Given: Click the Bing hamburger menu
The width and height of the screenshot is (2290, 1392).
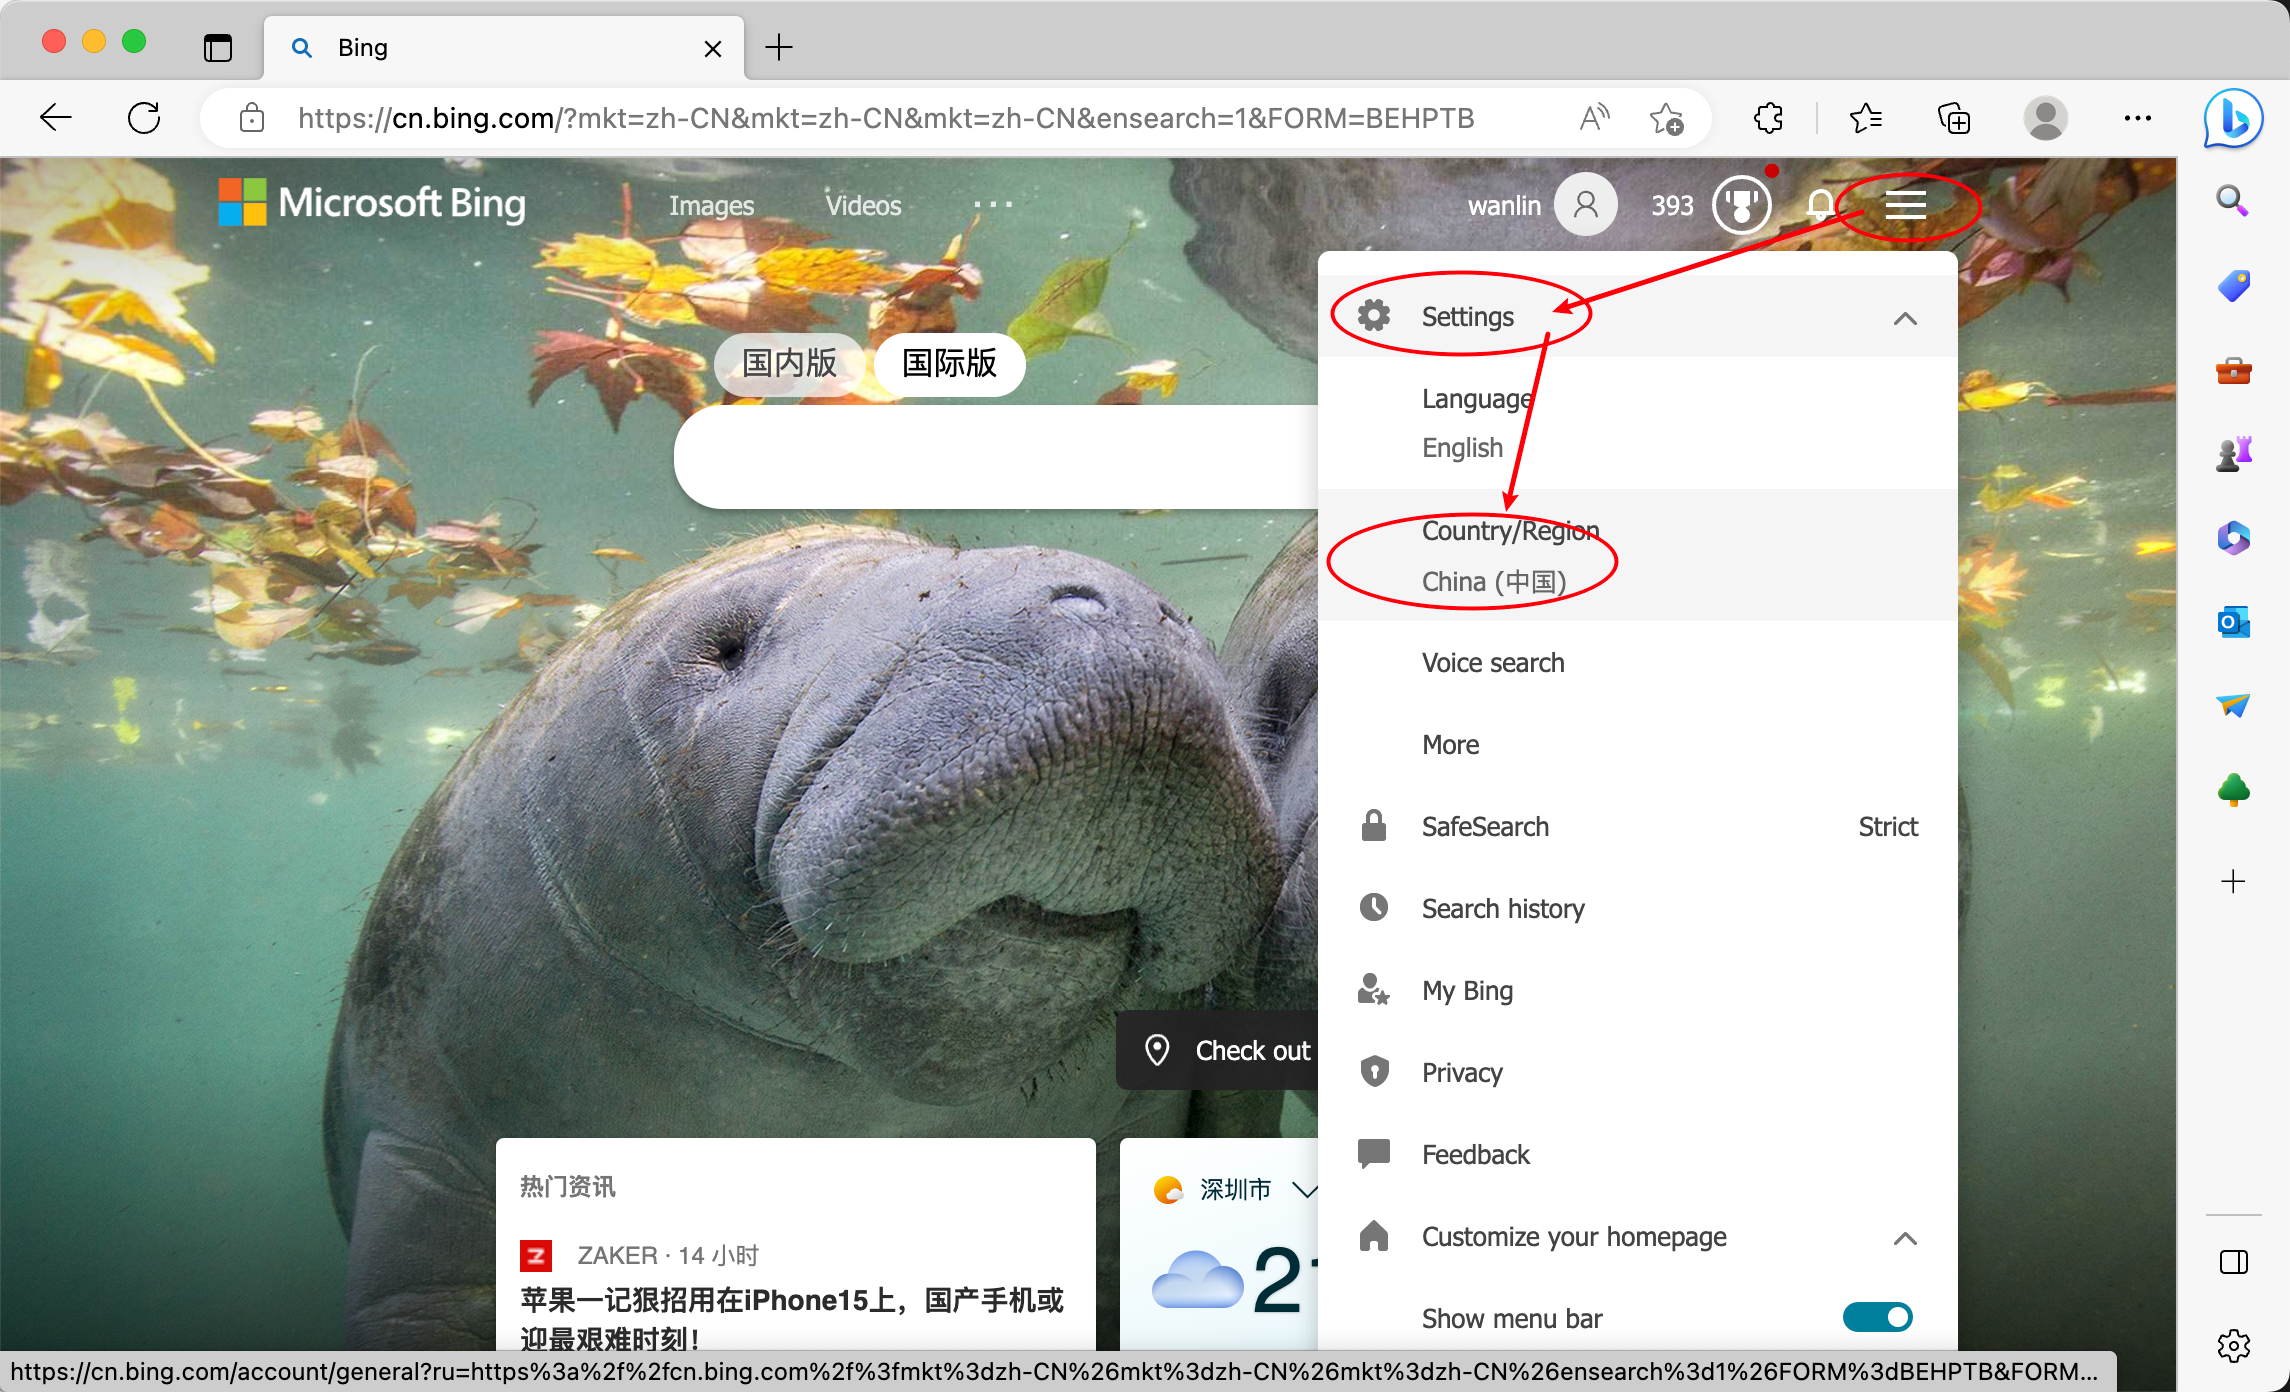Looking at the screenshot, I should (1905, 205).
